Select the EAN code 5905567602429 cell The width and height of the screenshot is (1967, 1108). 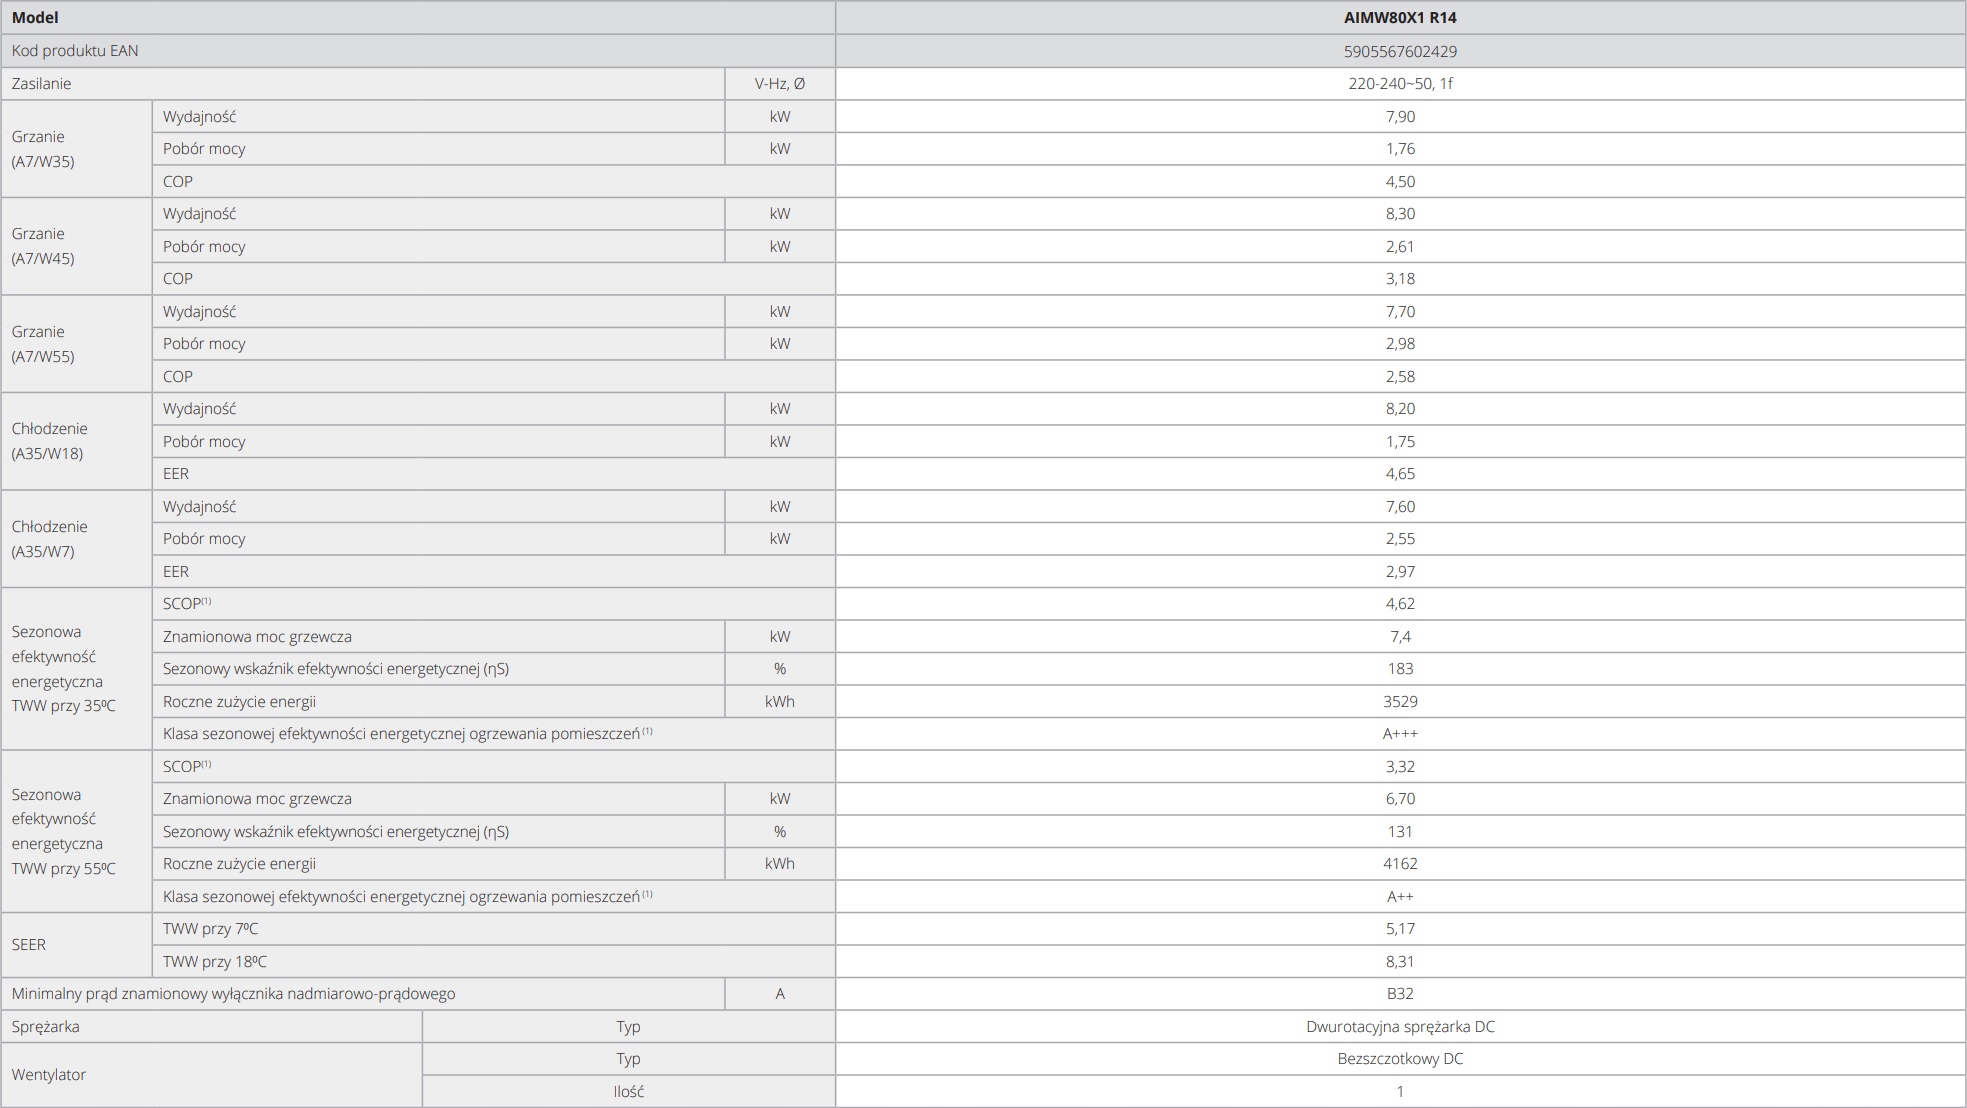(1400, 51)
